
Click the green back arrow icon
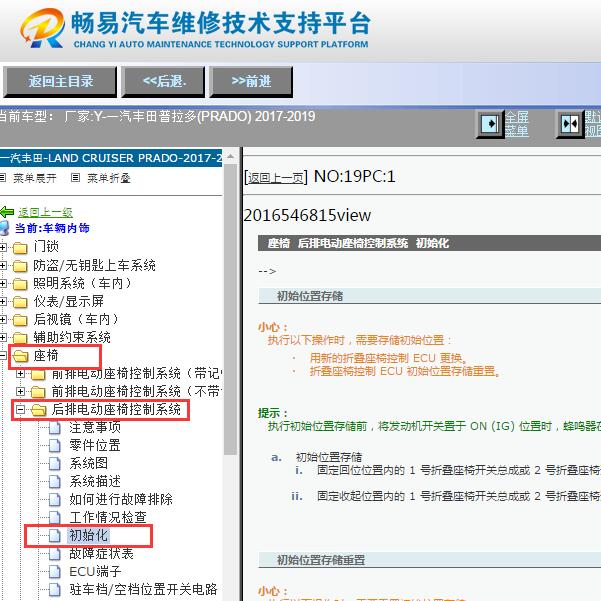(x=7, y=212)
